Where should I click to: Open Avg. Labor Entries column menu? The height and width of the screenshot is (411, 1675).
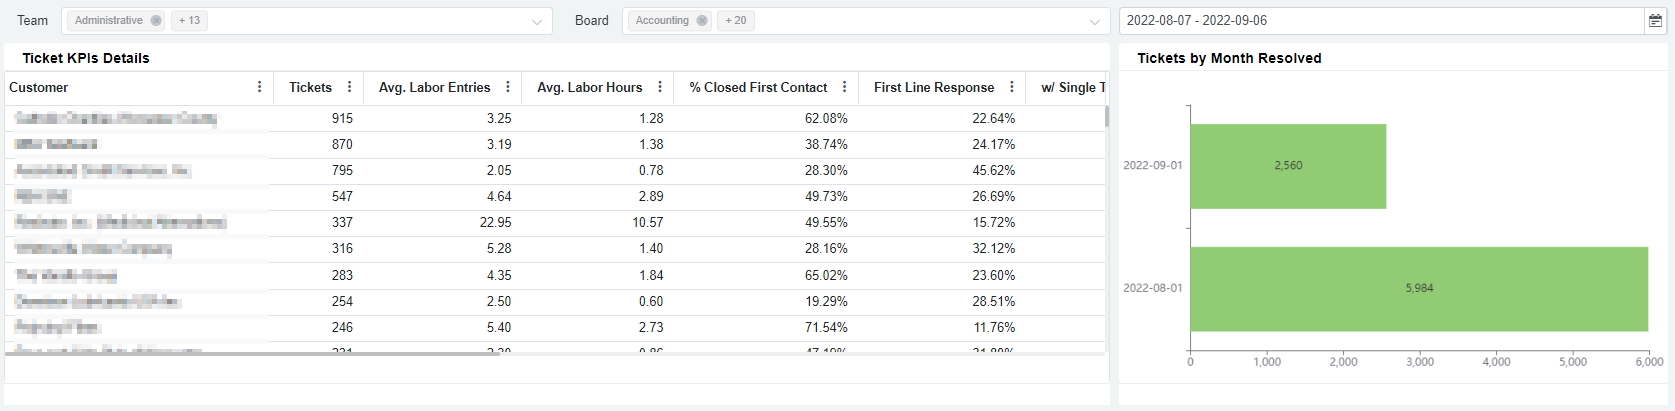pos(508,87)
